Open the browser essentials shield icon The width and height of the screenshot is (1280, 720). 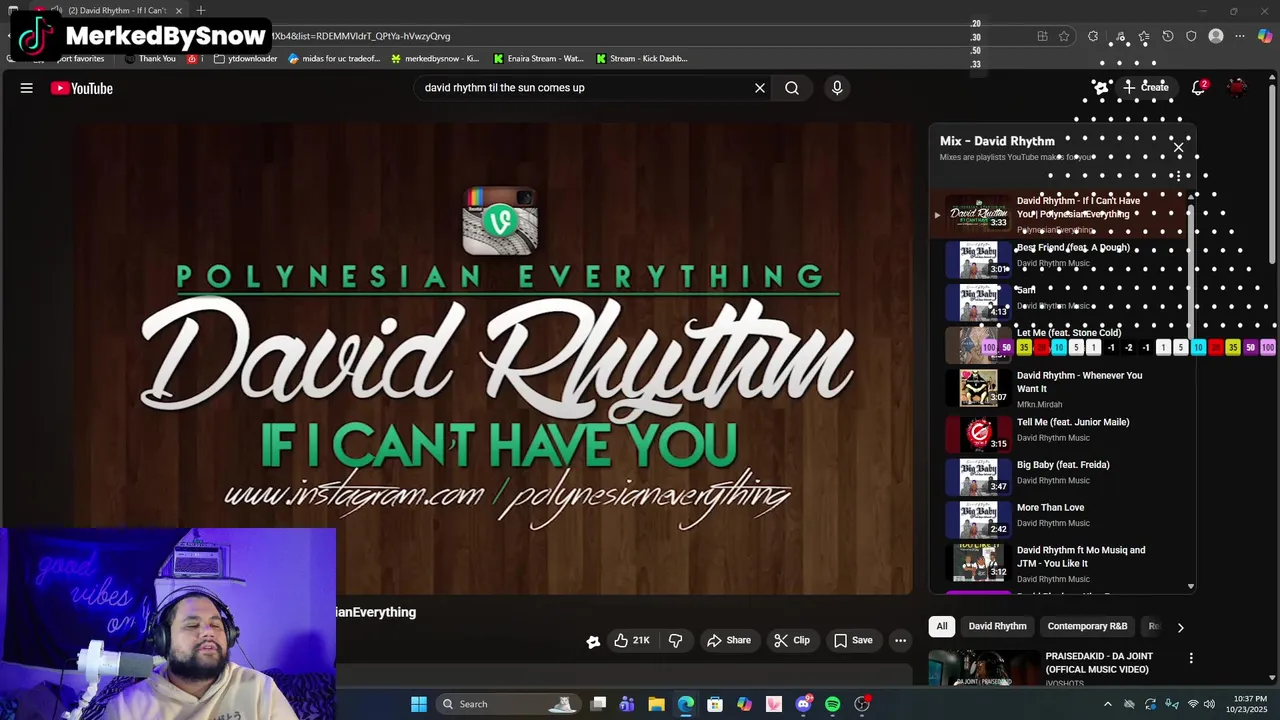pos(1191,36)
